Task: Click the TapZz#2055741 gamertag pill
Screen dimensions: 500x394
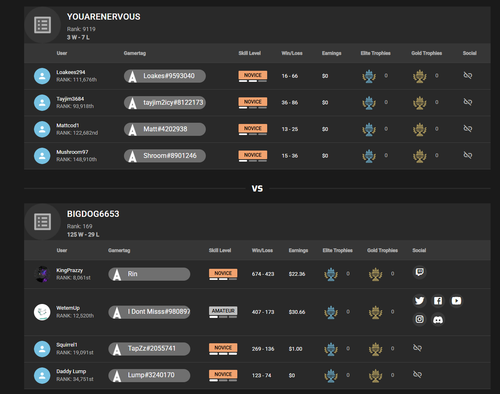Action: tap(149, 349)
